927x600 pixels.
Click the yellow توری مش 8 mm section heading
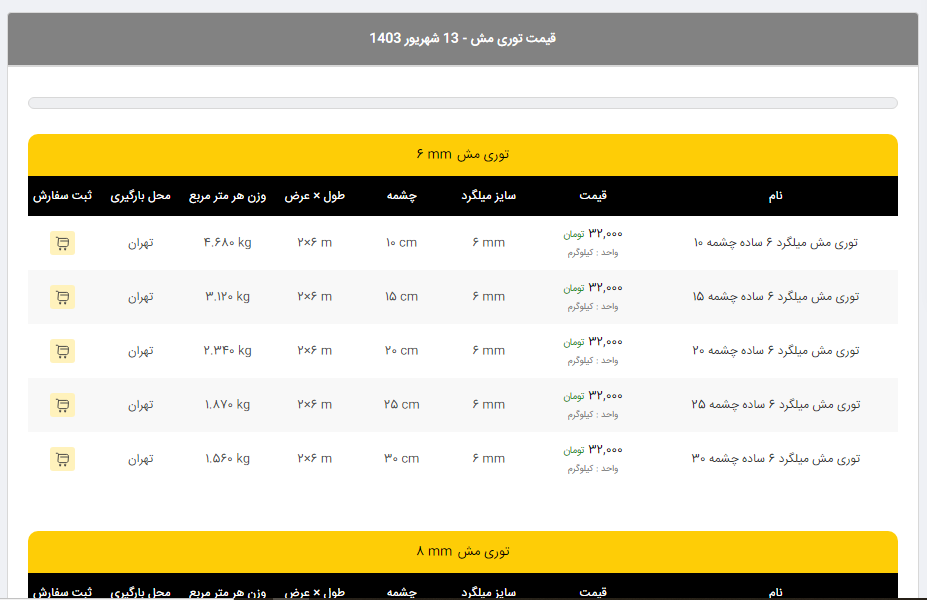[462, 552]
